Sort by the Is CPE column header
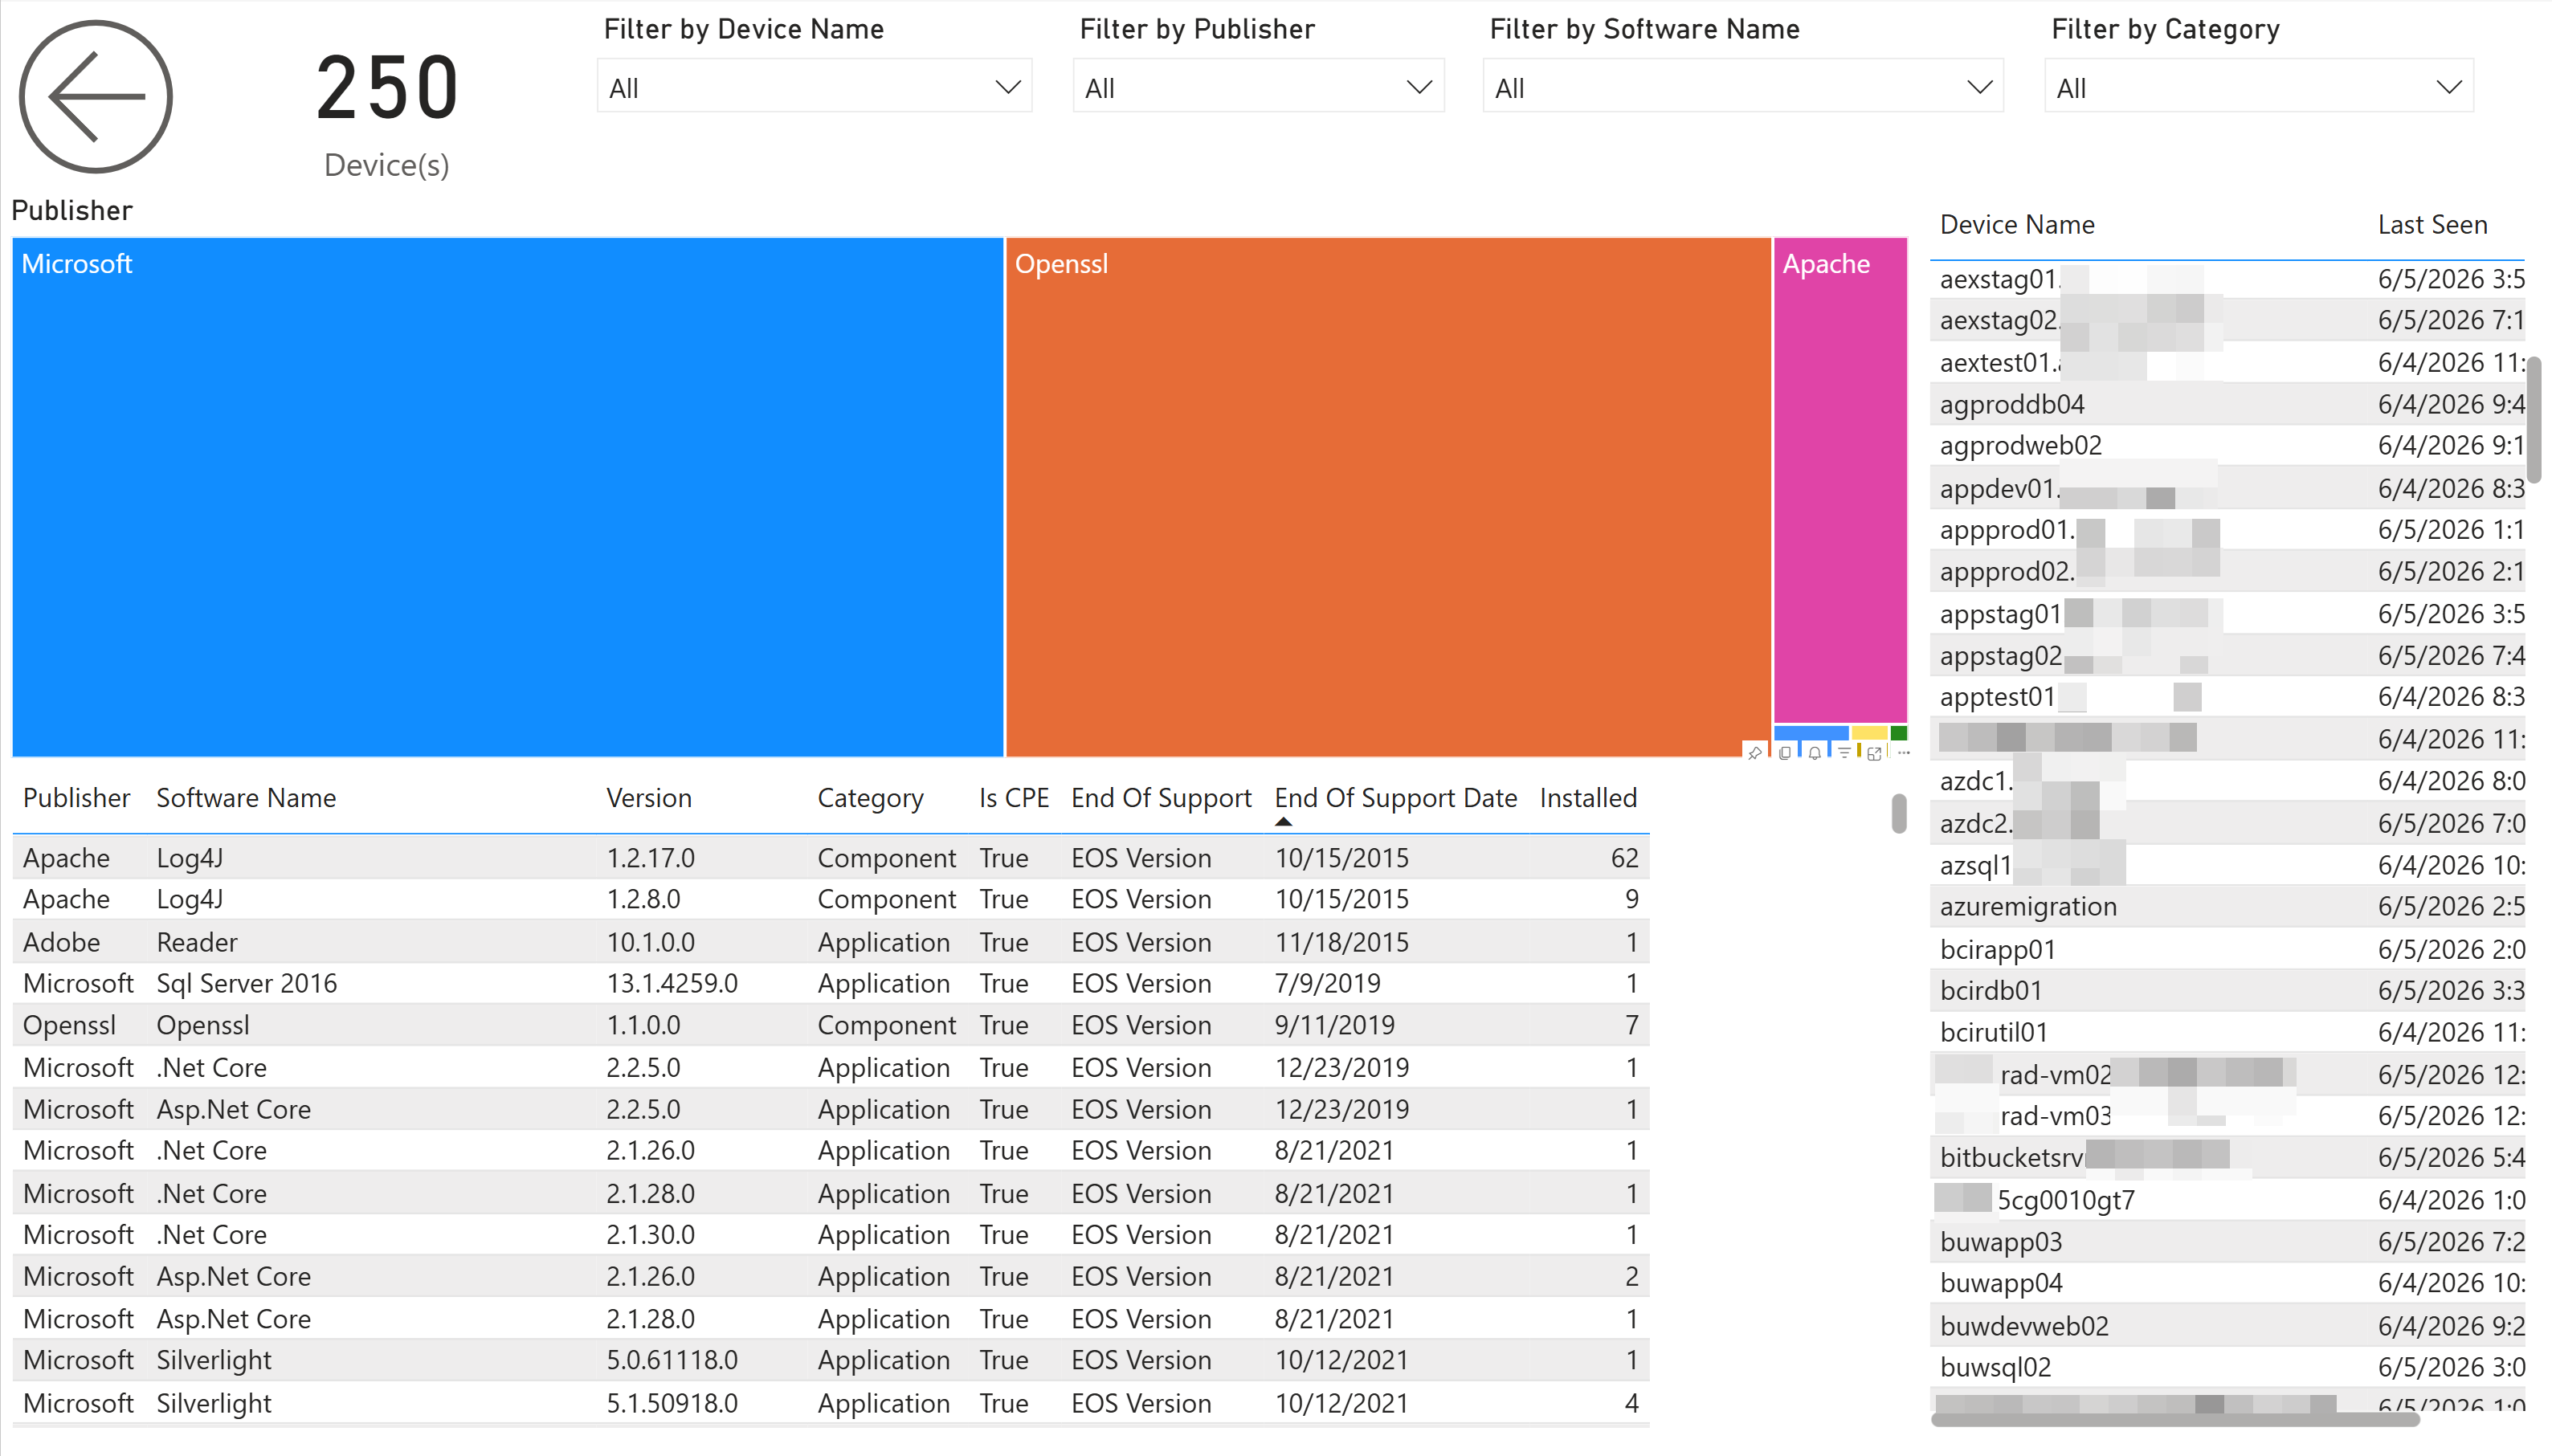The width and height of the screenshot is (2552, 1456). click(1014, 798)
